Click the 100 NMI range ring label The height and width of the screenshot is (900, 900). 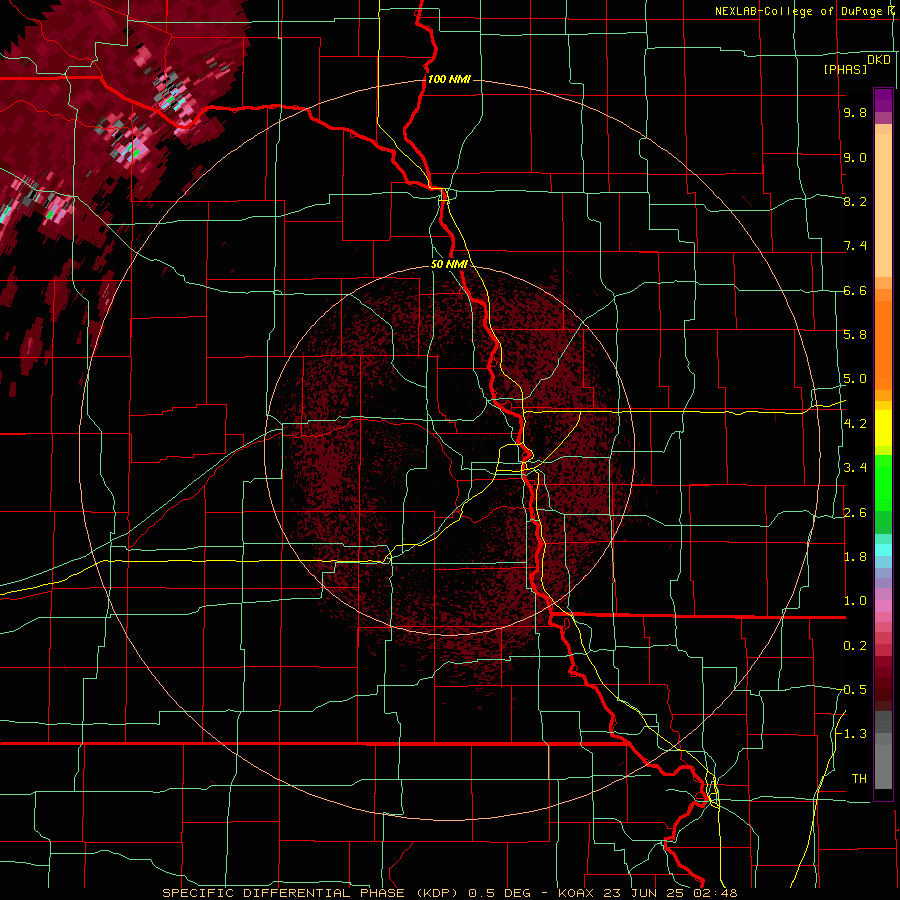449,79
